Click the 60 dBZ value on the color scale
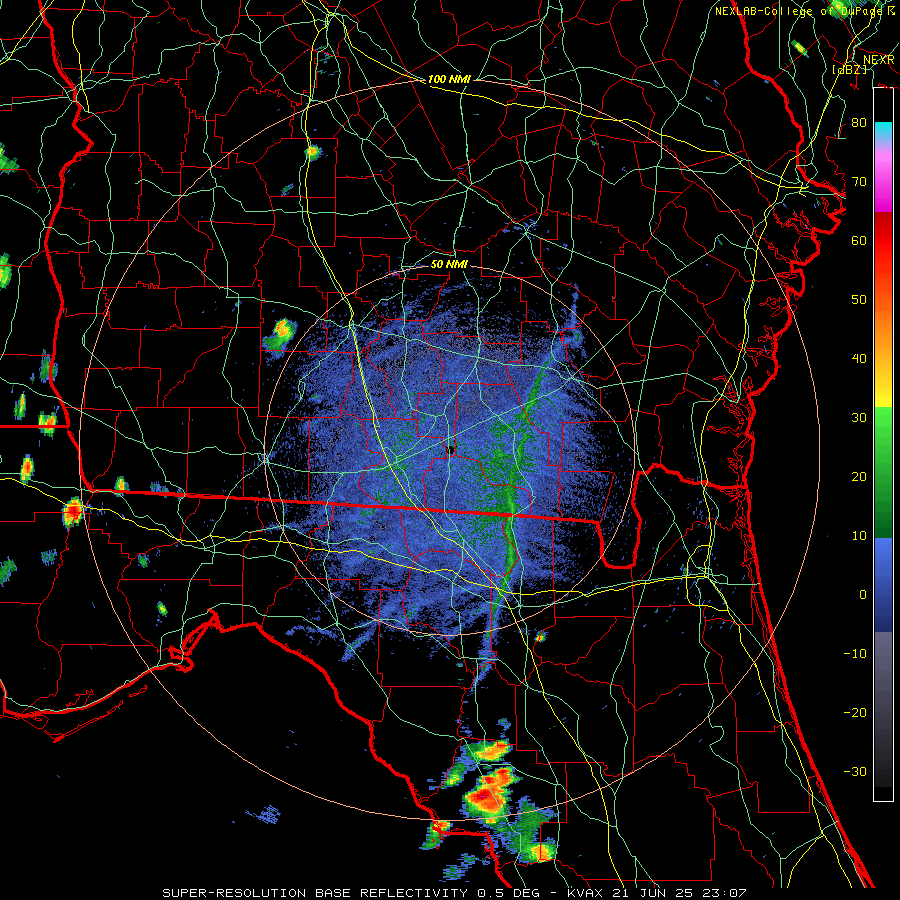Viewport: 900px width, 900px height. point(859,241)
